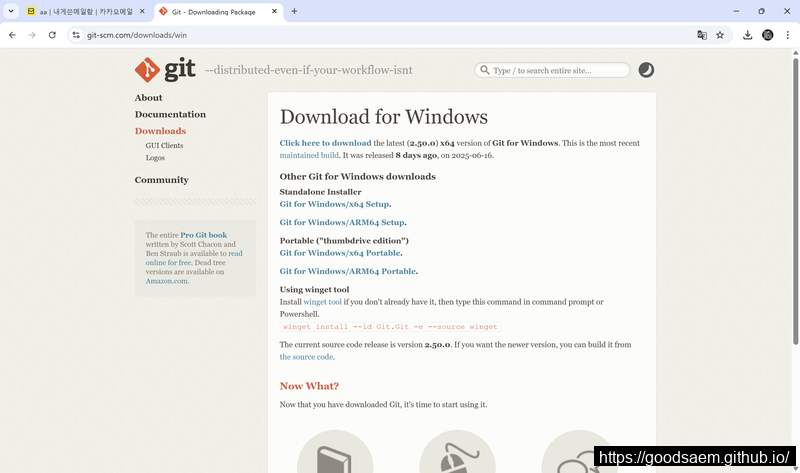The height and width of the screenshot is (473, 800).
Task: Click the 'Now What?' heading
Action: (x=309, y=386)
